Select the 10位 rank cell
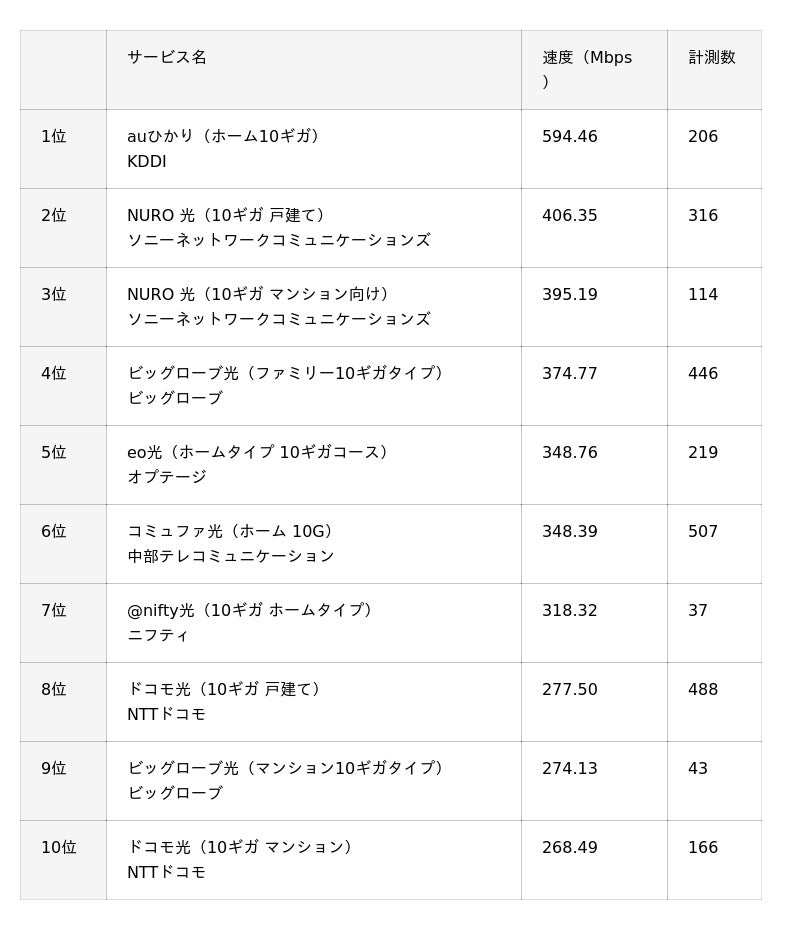 59,848
